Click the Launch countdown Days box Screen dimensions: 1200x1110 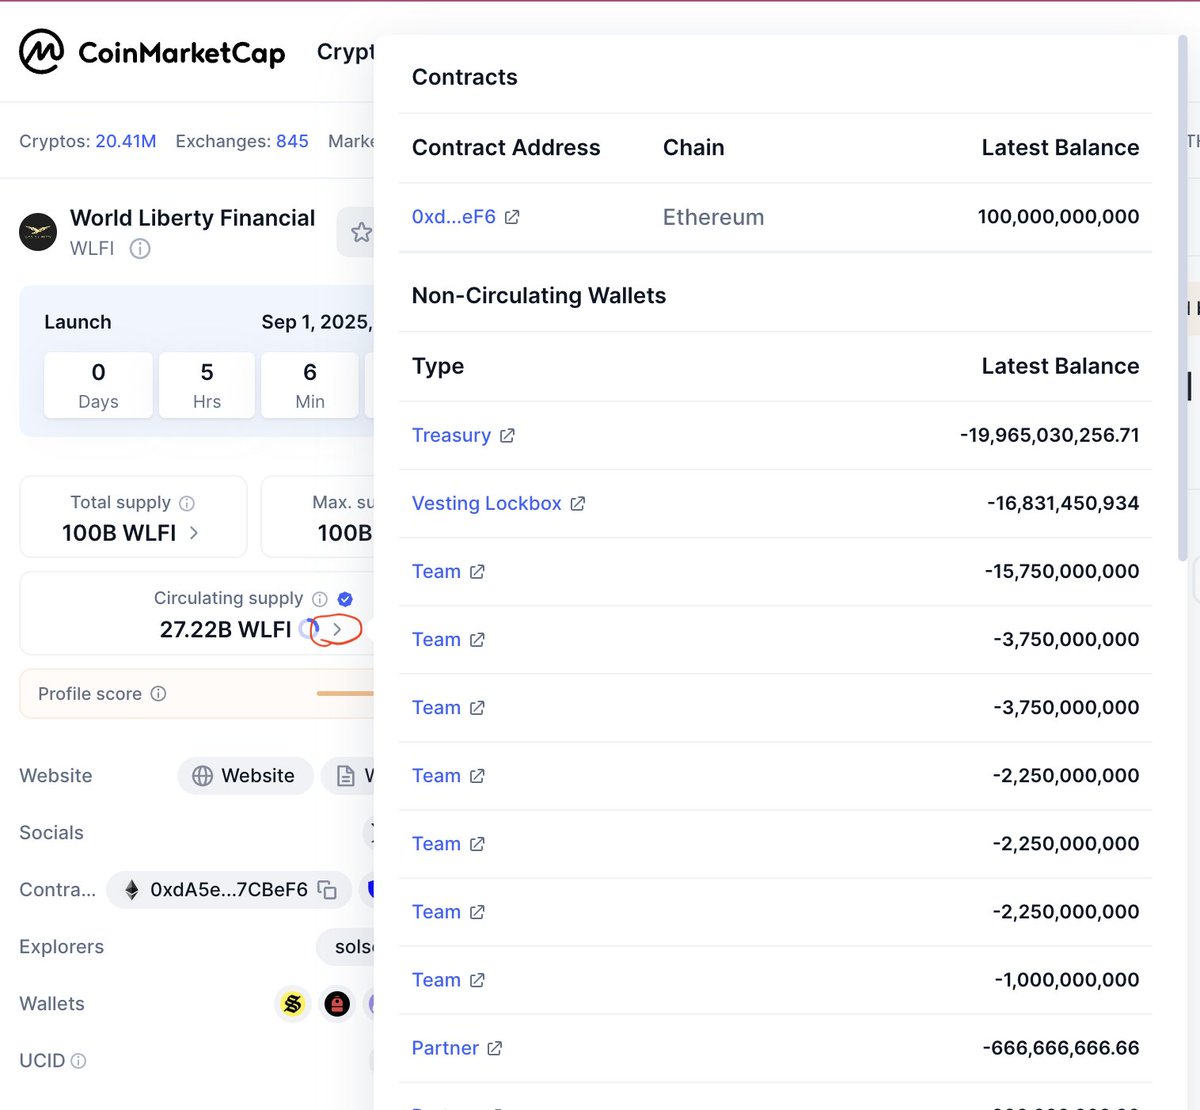[x=98, y=385]
